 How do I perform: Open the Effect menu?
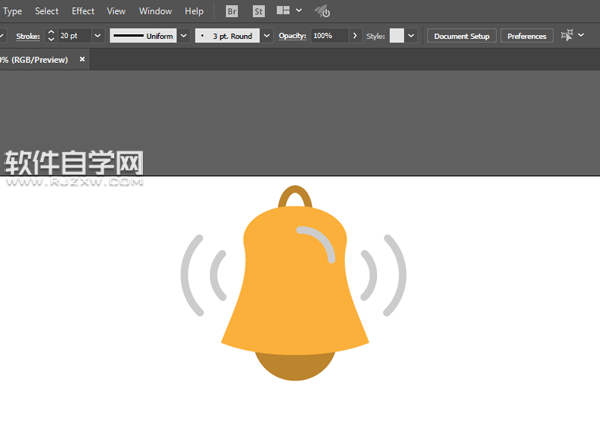pyautogui.click(x=83, y=11)
